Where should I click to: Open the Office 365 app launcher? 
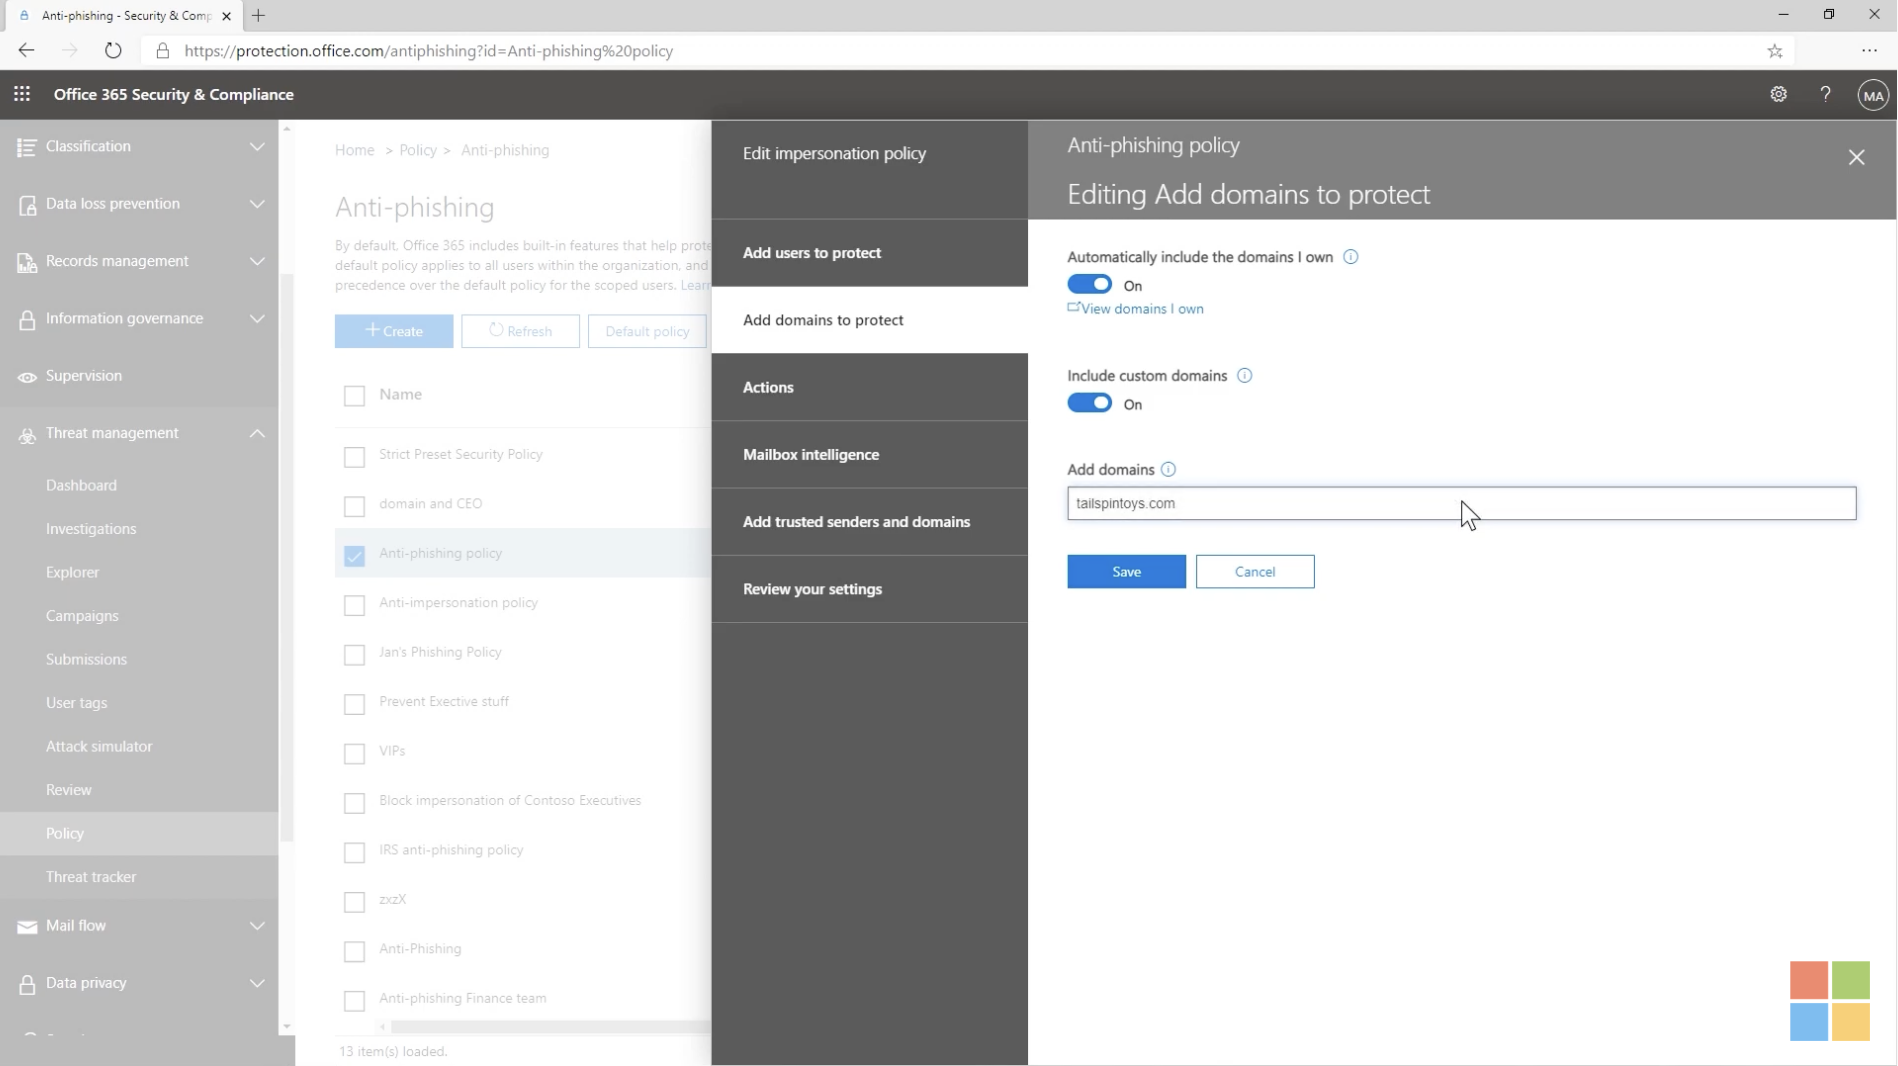(22, 94)
